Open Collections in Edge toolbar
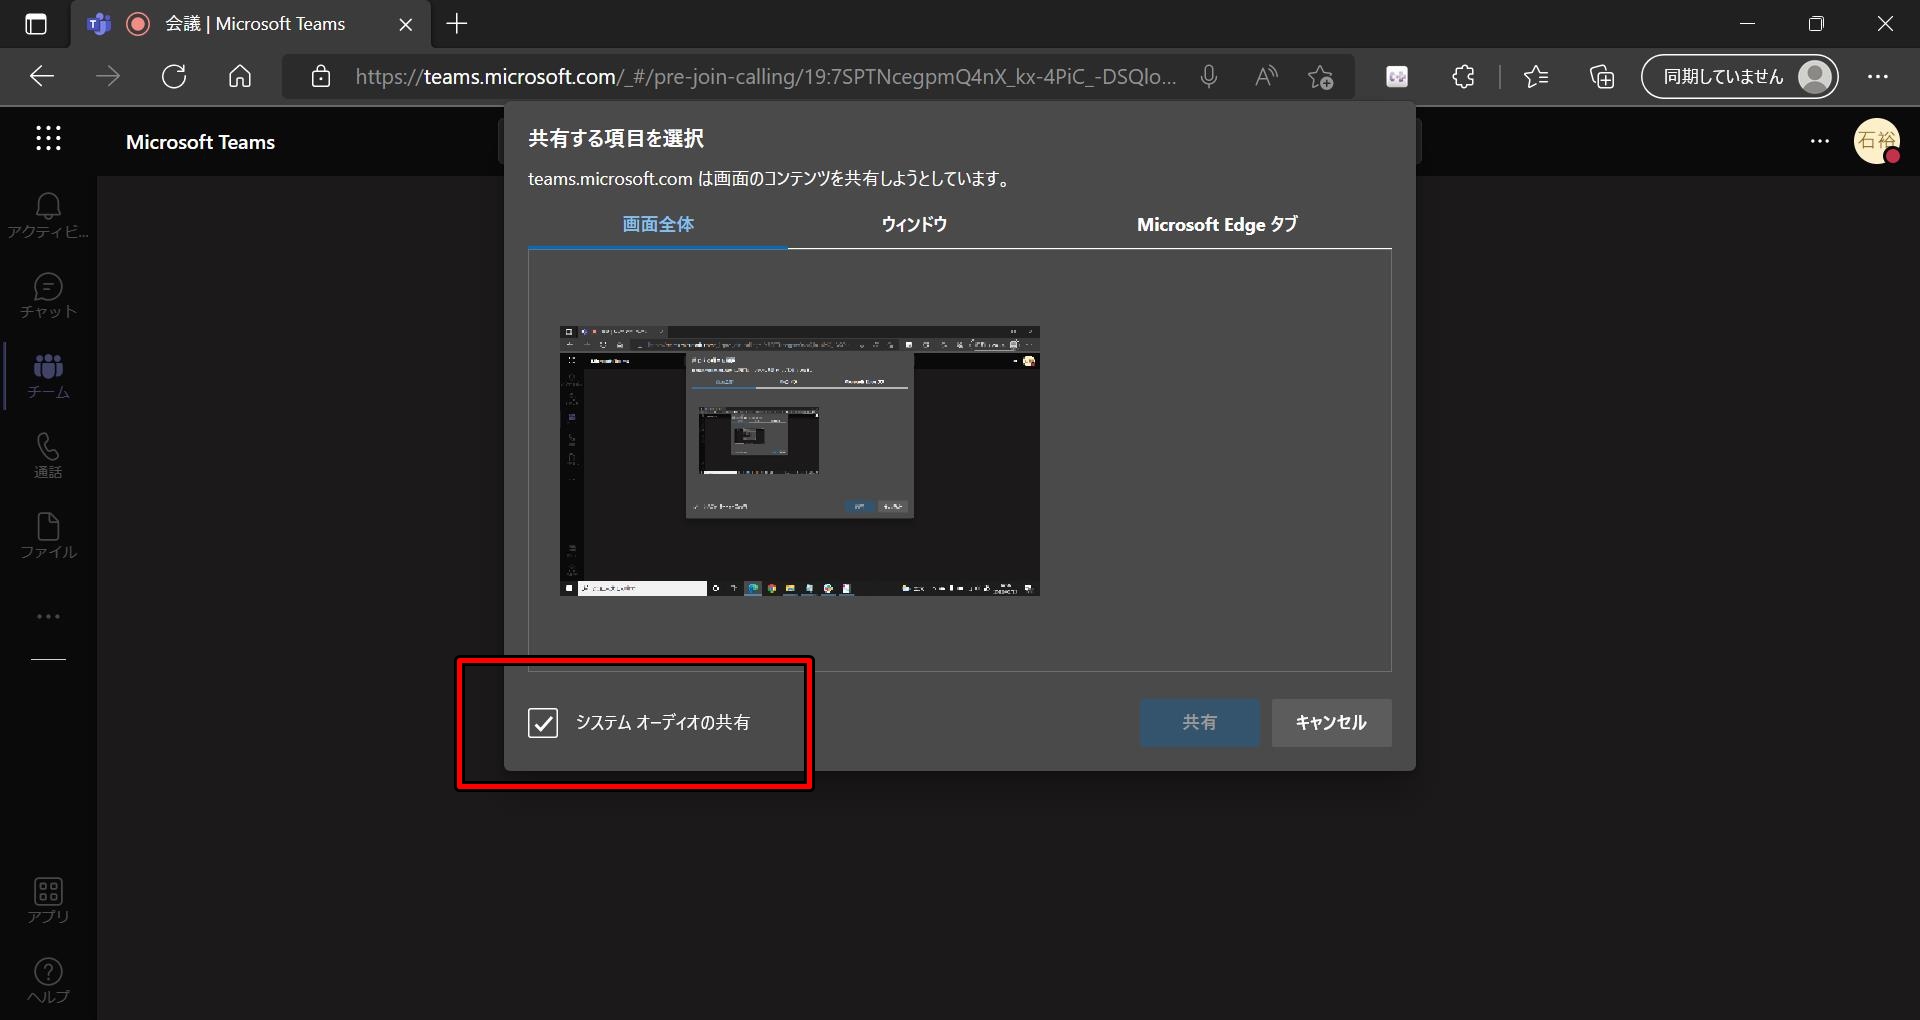 tap(1601, 76)
